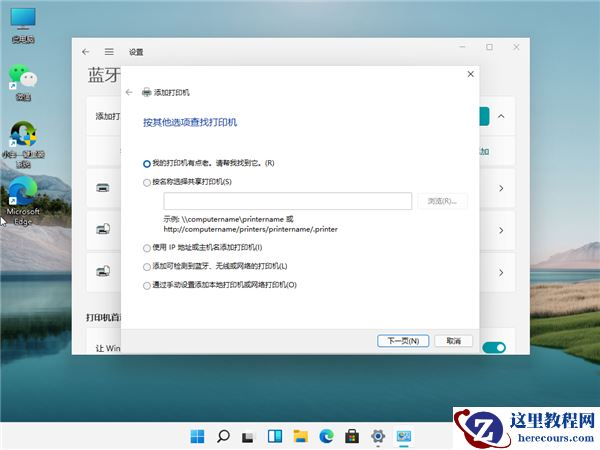Open Xiaobai system reinstall desktop shortcut
The image size is (600, 450).
23,145
